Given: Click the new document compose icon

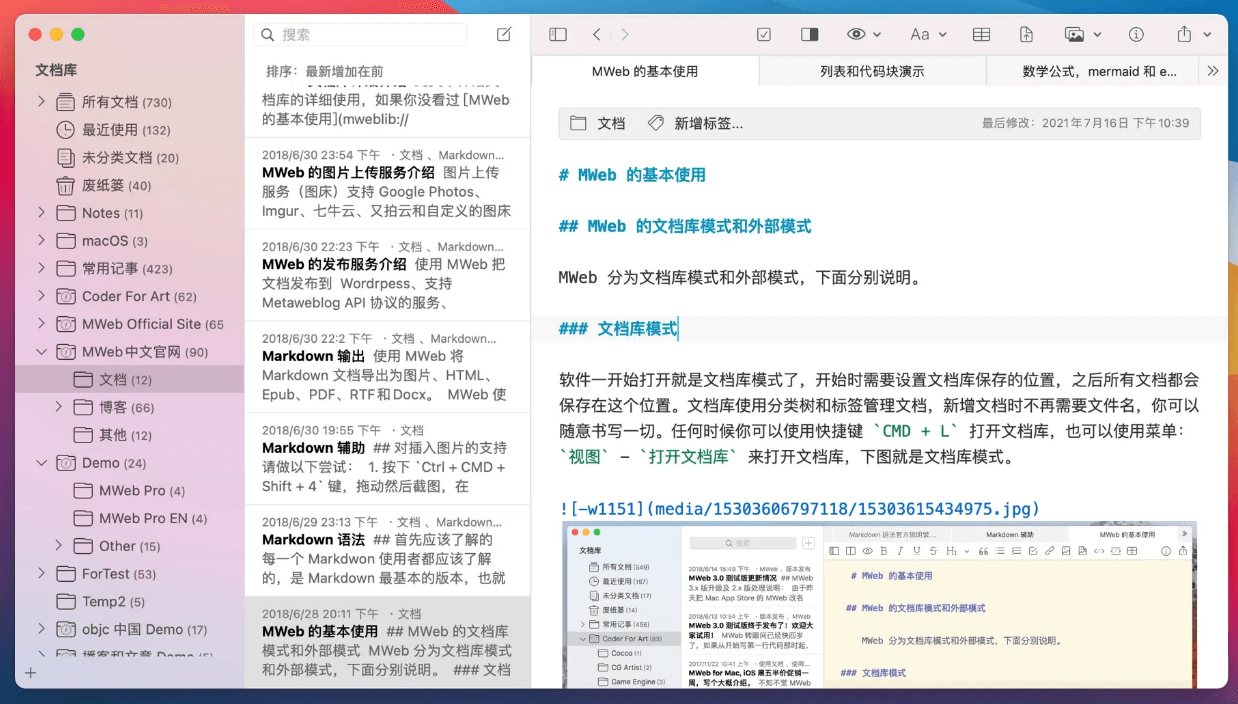Looking at the screenshot, I should coord(504,35).
